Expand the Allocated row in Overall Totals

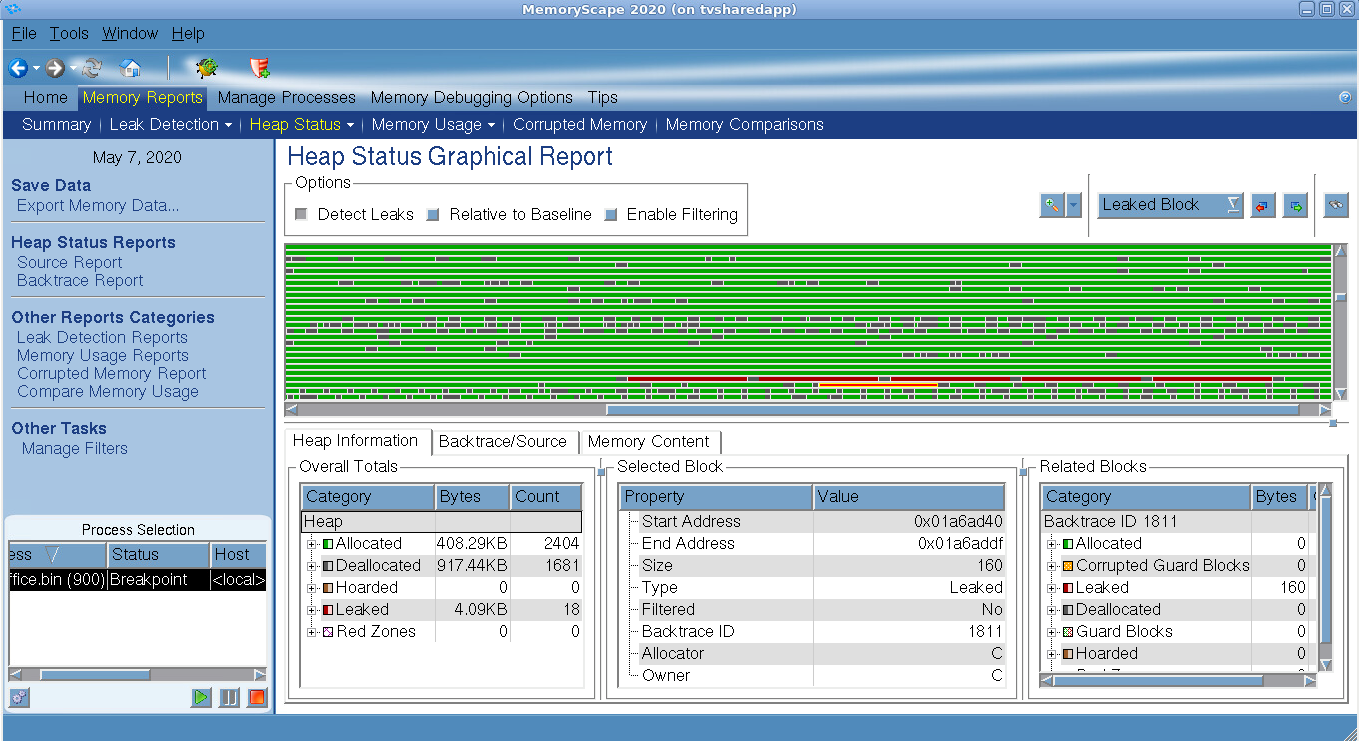[312, 544]
